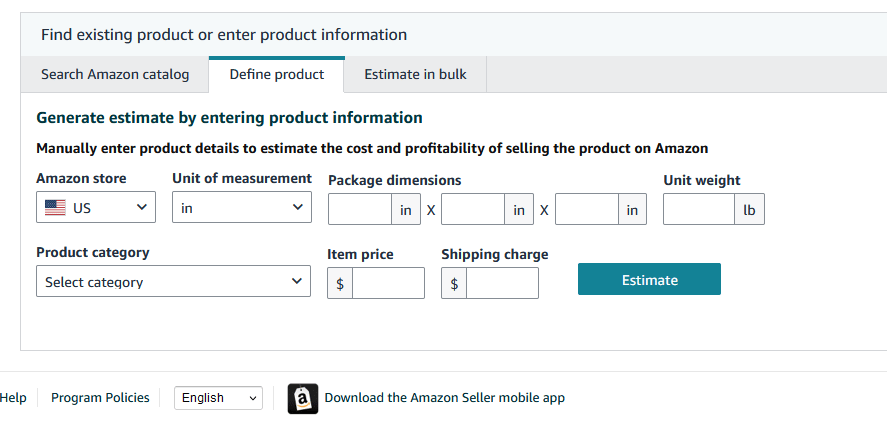Open the Product category dropdown

pyautogui.click(x=173, y=281)
